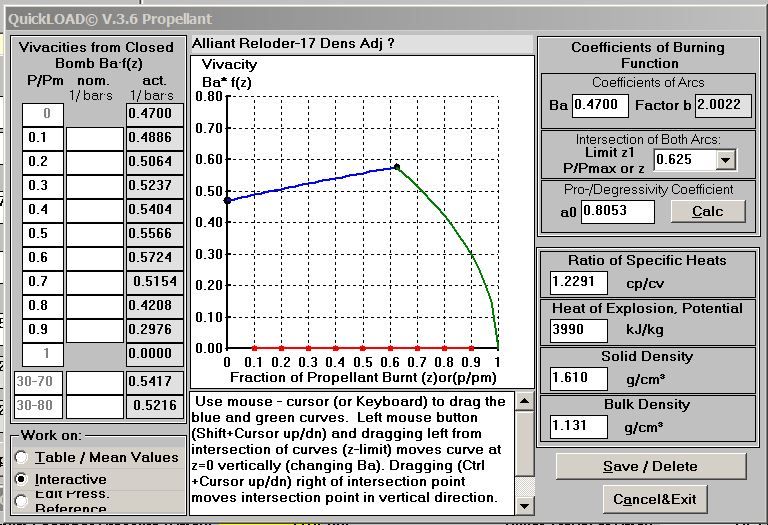Click the P/Pm 0.5 cell
This screenshot has height=525, width=768.
coord(43,235)
